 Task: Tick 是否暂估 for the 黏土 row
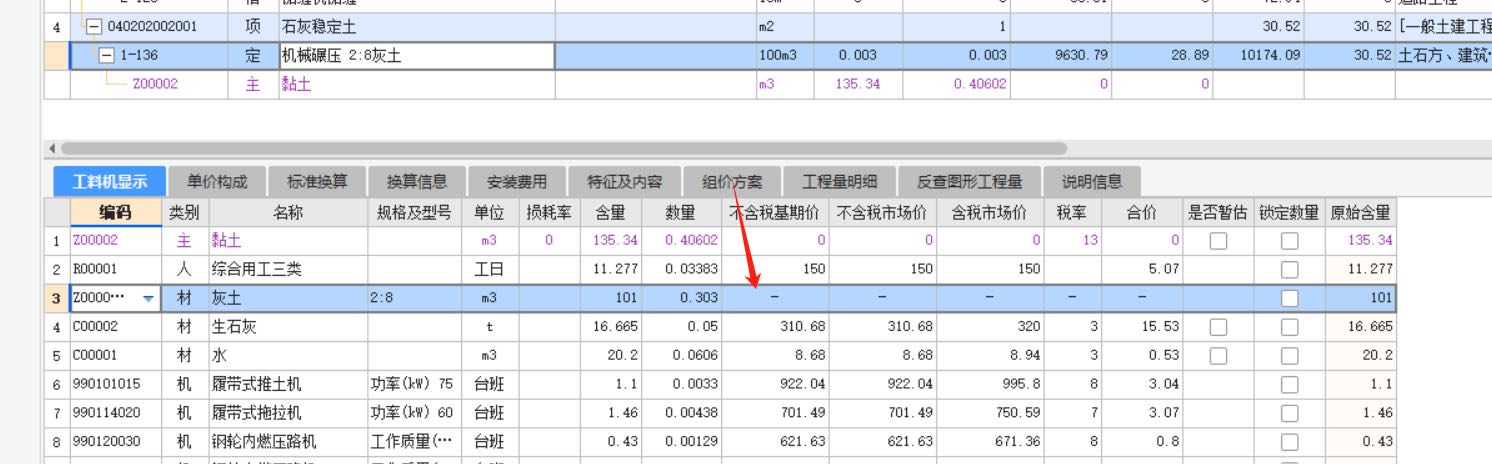click(1218, 241)
